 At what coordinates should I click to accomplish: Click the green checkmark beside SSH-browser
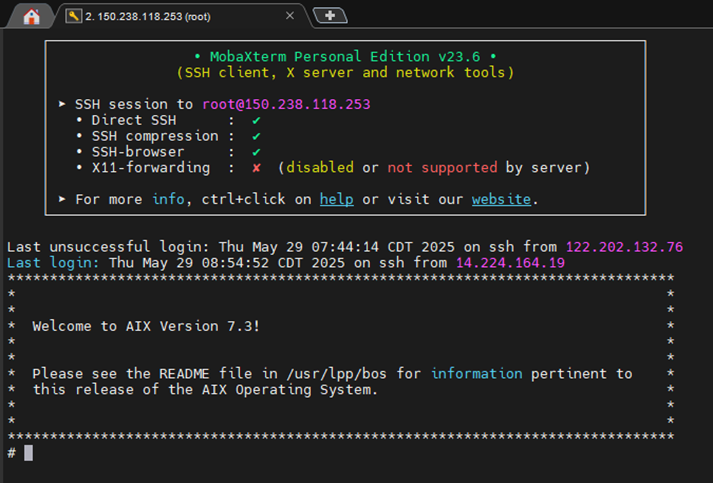click(x=256, y=152)
